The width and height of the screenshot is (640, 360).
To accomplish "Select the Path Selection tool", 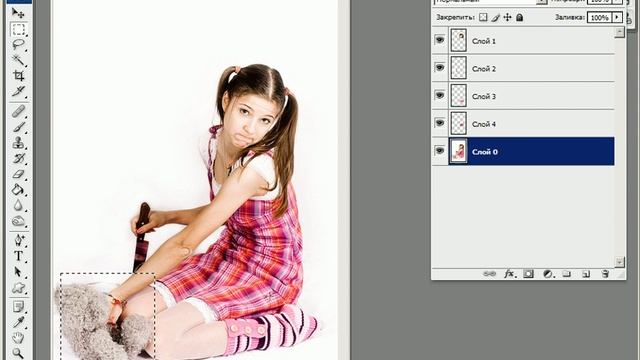I will coord(18,271).
